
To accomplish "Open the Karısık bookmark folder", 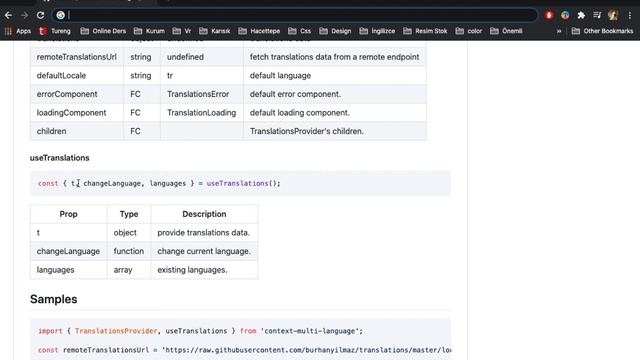I will click(x=215, y=31).
